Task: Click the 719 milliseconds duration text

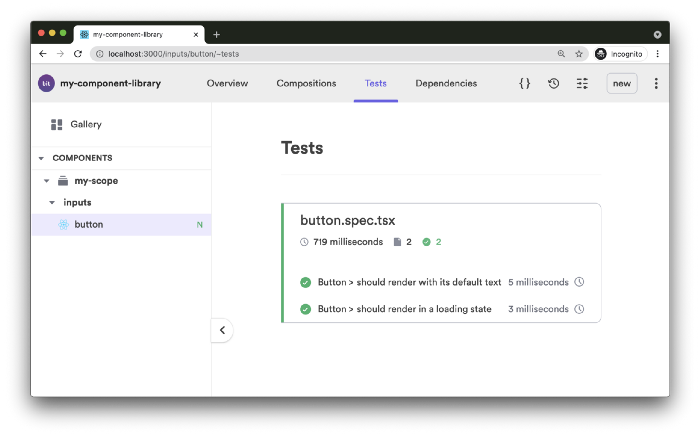Action: coord(348,242)
